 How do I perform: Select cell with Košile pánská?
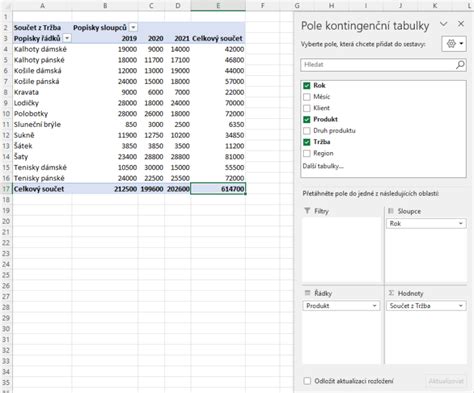click(x=42, y=82)
